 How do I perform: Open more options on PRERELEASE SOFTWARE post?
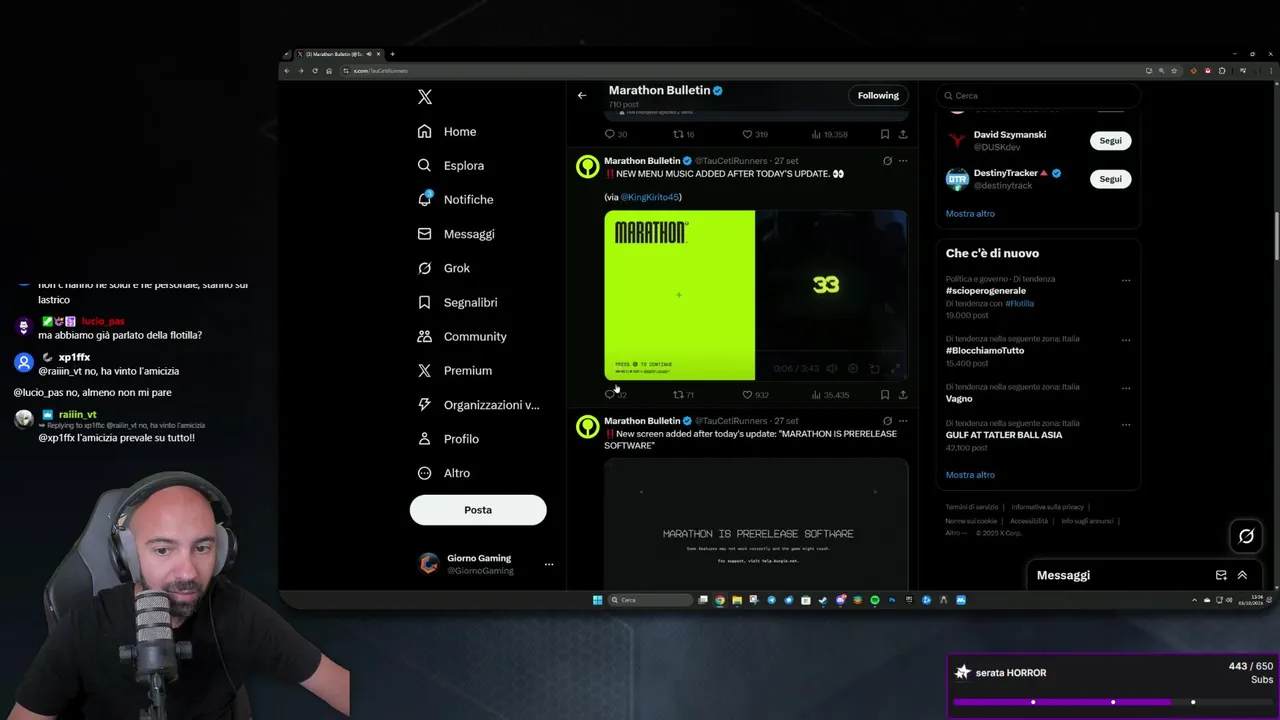point(903,421)
